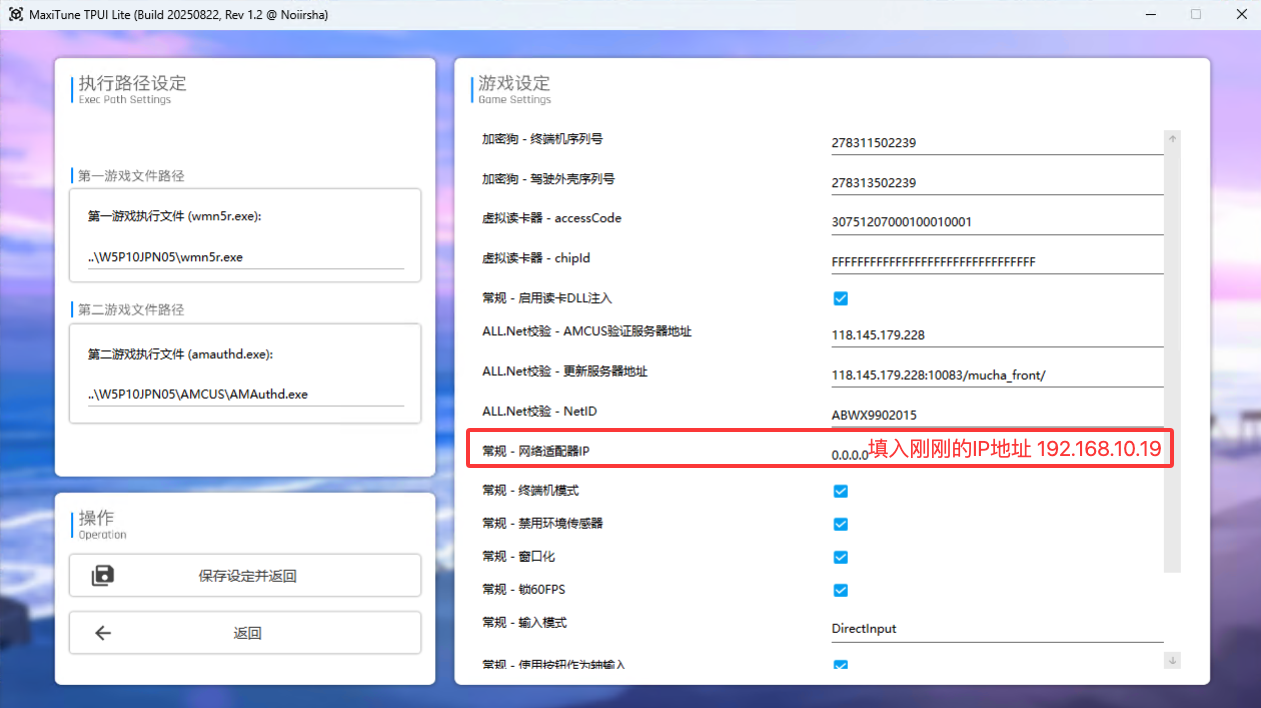This screenshot has width=1261, height=708.
Task: Disable the 终端机模式 checkbox
Action: point(840,491)
